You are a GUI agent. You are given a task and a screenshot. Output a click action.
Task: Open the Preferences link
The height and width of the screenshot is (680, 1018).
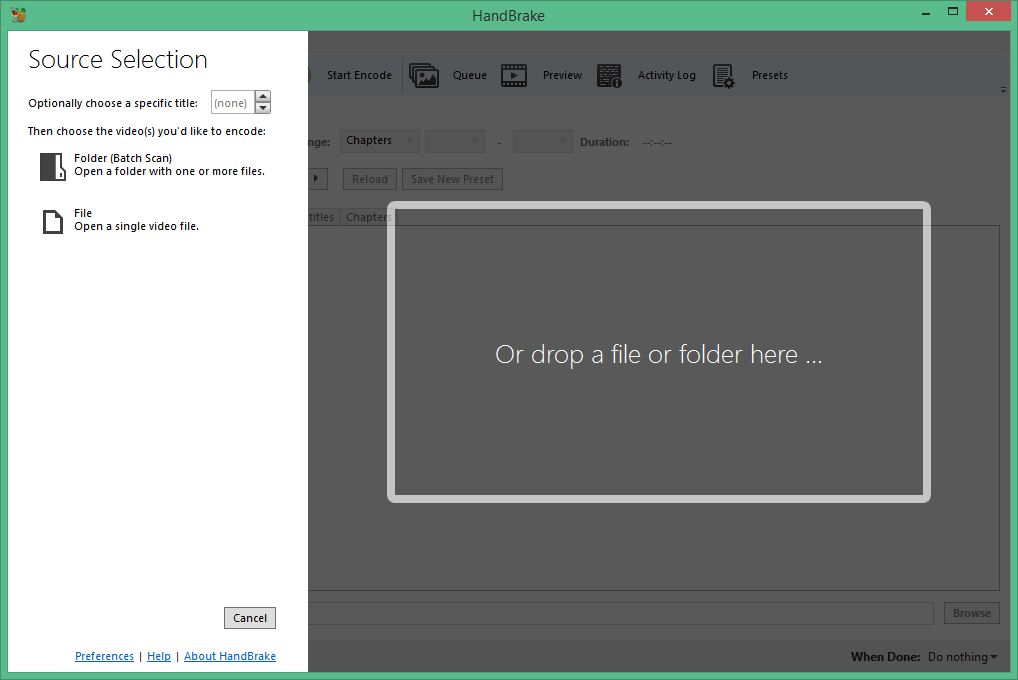click(105, 656)
